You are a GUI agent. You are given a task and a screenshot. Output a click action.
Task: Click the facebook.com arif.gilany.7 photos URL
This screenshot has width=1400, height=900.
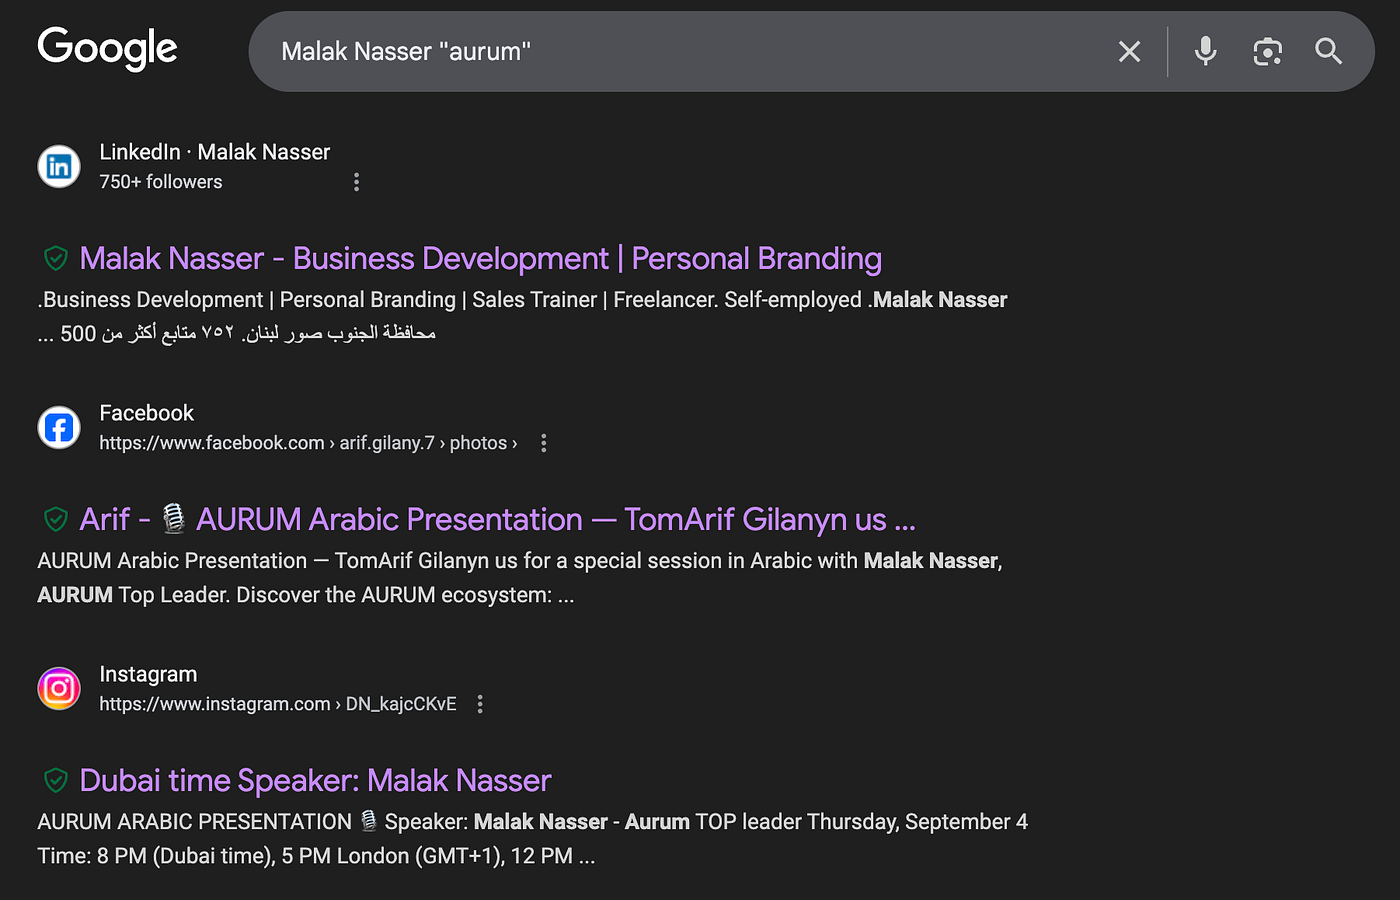(308, 443)
